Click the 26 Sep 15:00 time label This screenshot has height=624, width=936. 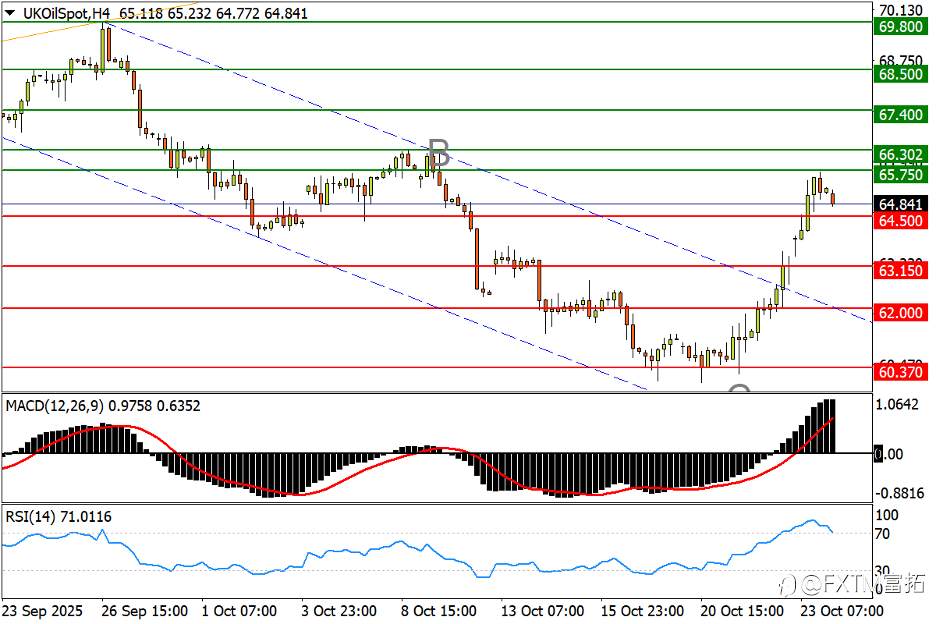pyautogui.click(x=144, y=611)
